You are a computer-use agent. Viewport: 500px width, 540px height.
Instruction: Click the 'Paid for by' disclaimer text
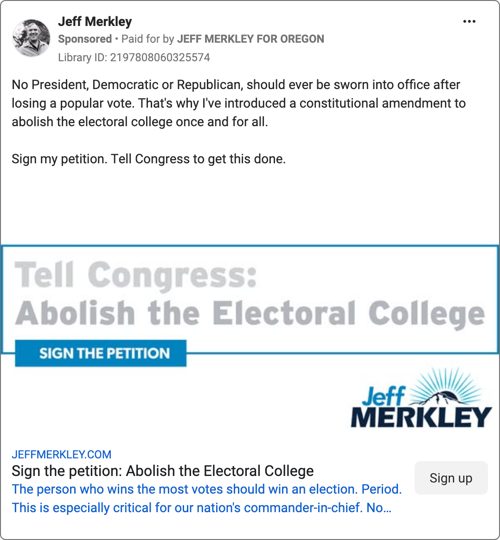tap(147, 39)
